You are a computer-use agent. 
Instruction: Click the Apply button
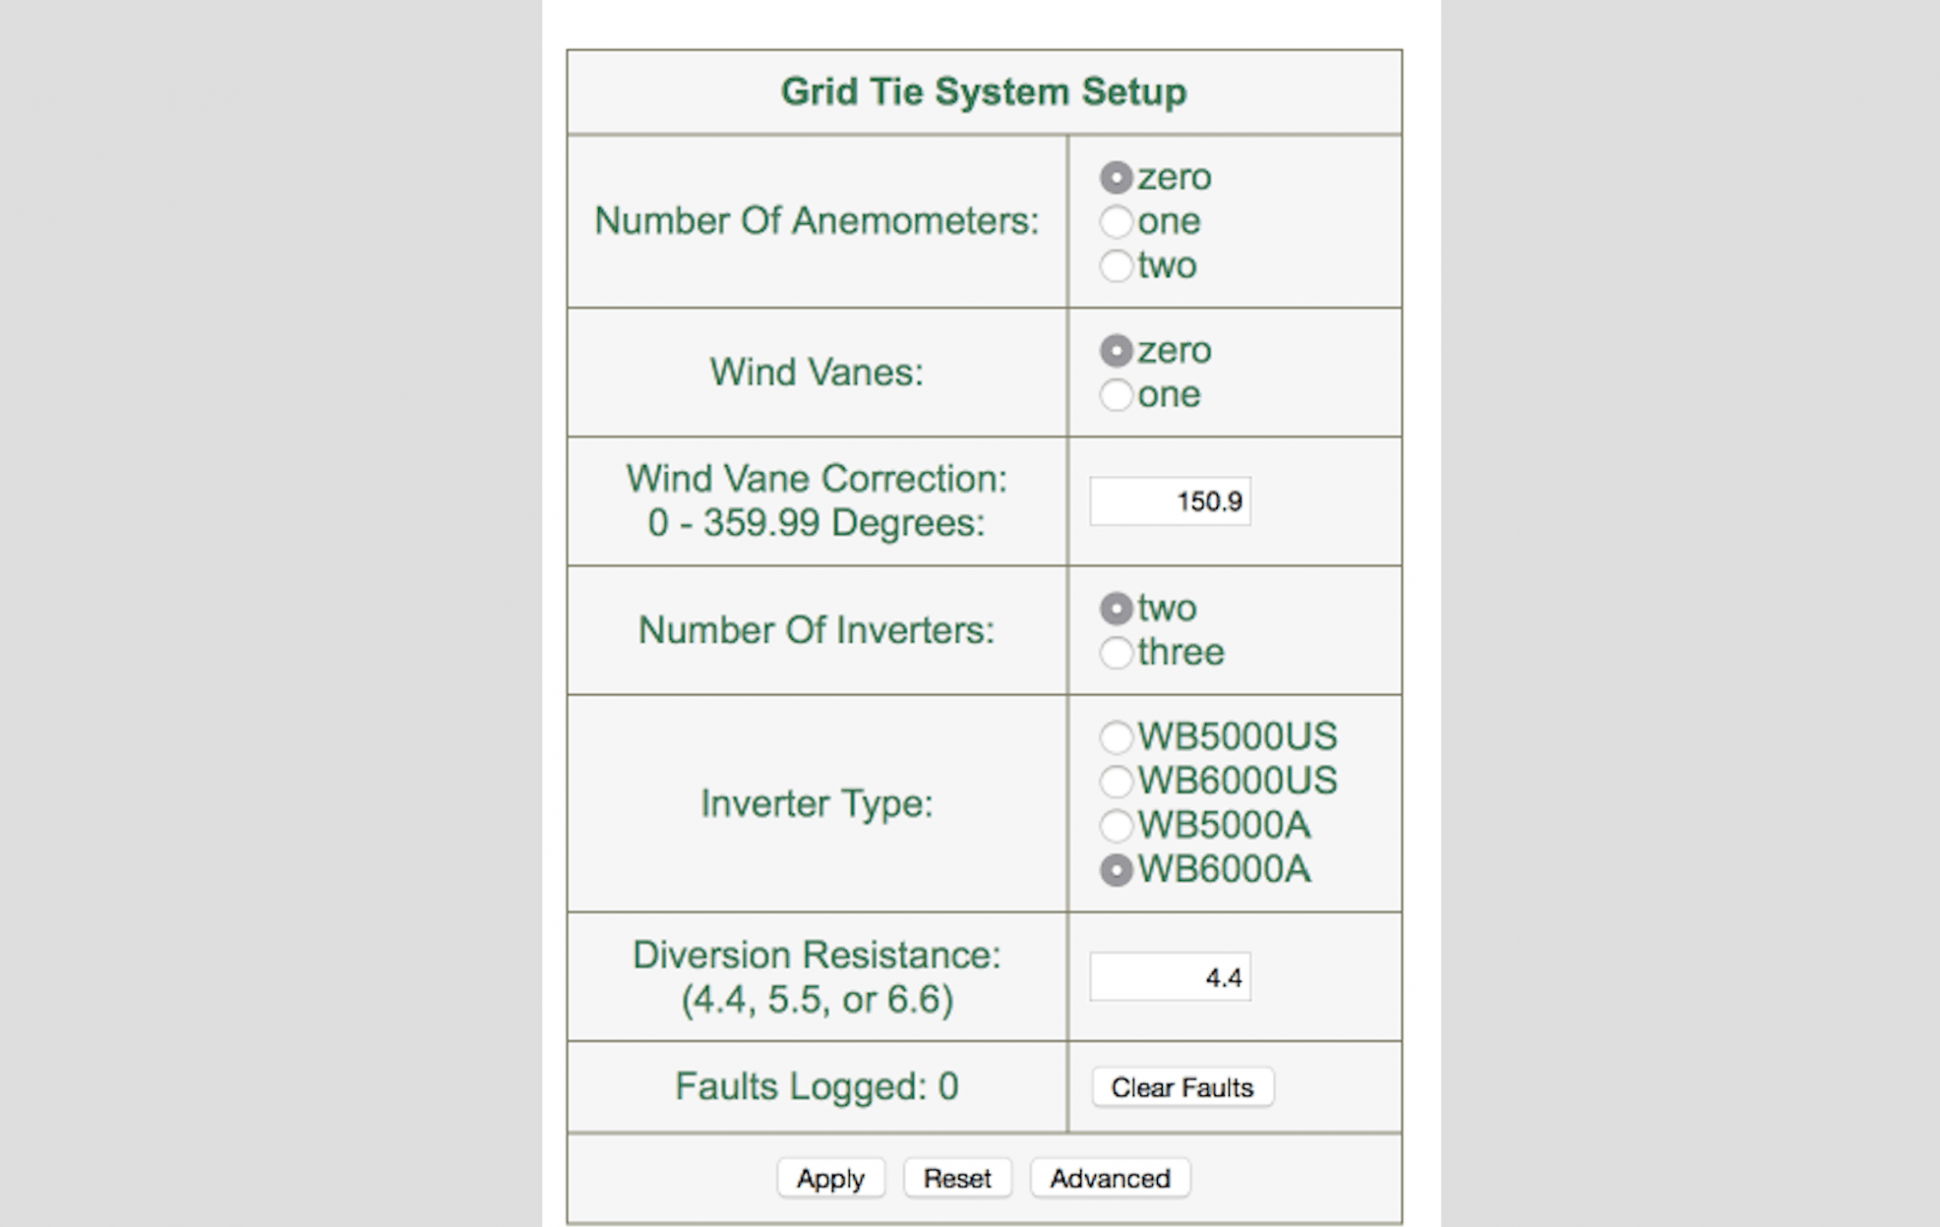click(830, 1178)
